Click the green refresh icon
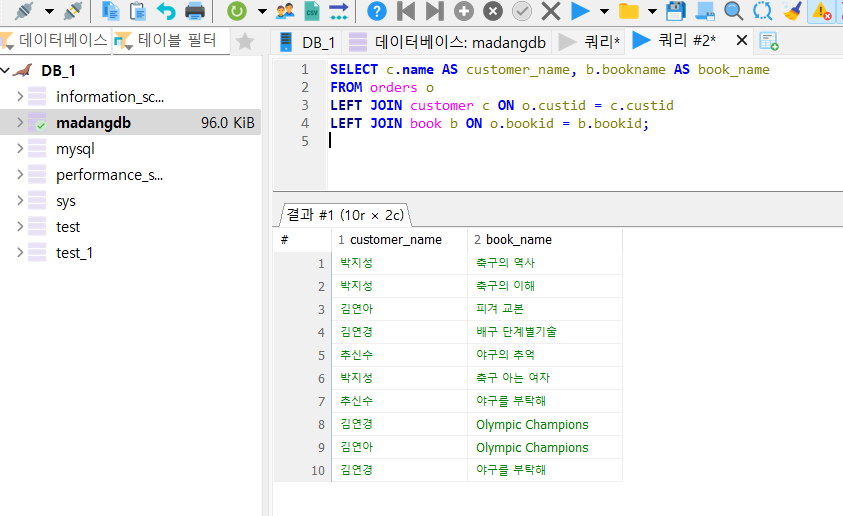The height and width of the screenshot is (516, 843). tap(237, 11)
